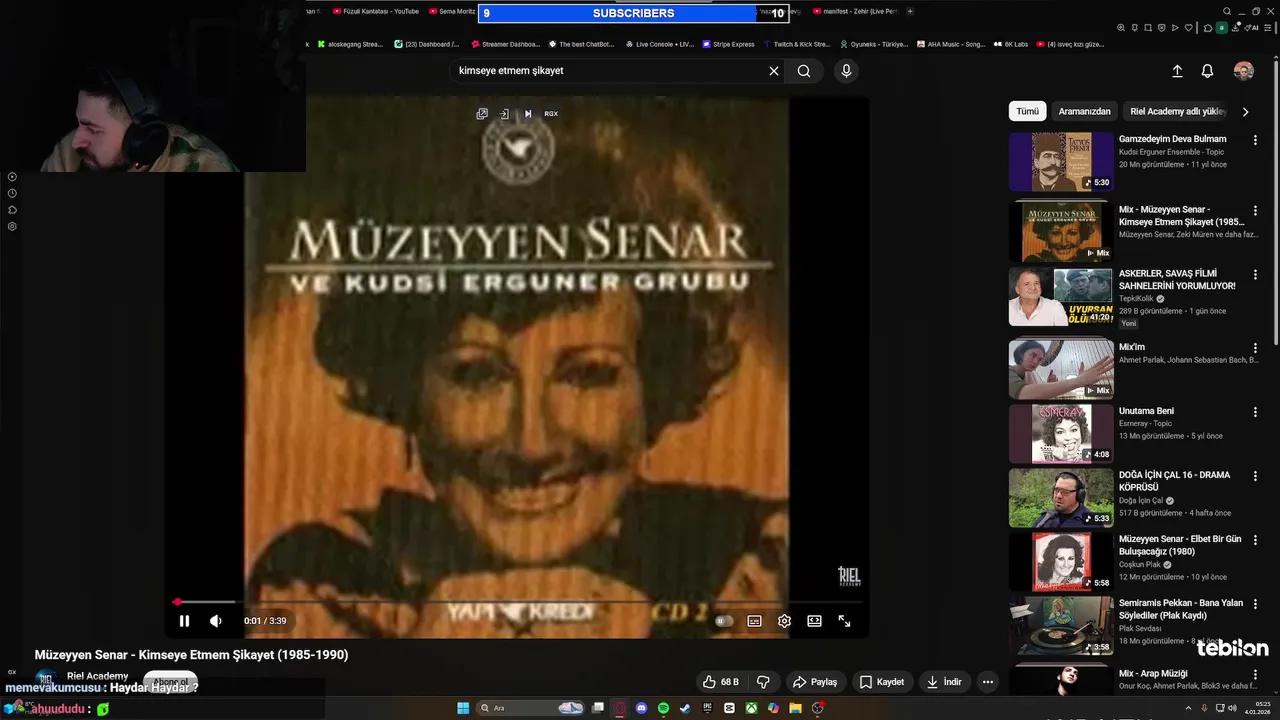Like the video (68 B)

tap(720, 682)
